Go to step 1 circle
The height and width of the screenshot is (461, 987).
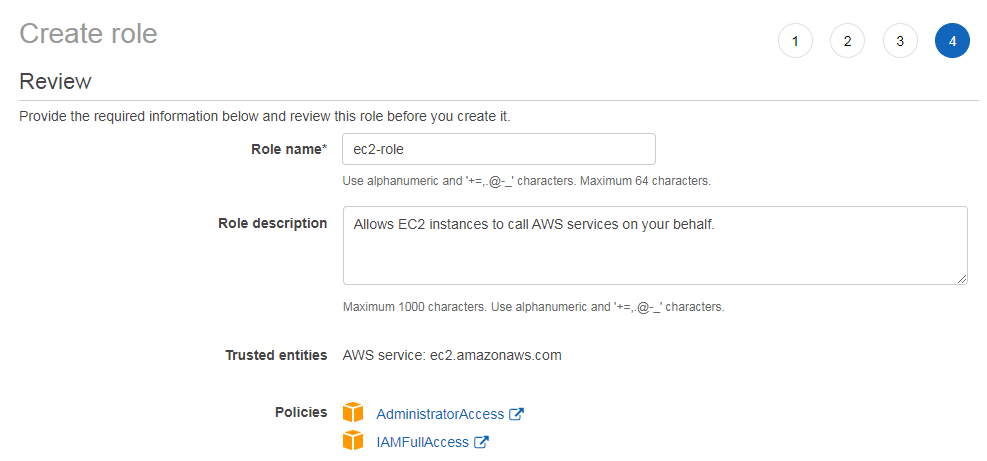click(795, 41)
